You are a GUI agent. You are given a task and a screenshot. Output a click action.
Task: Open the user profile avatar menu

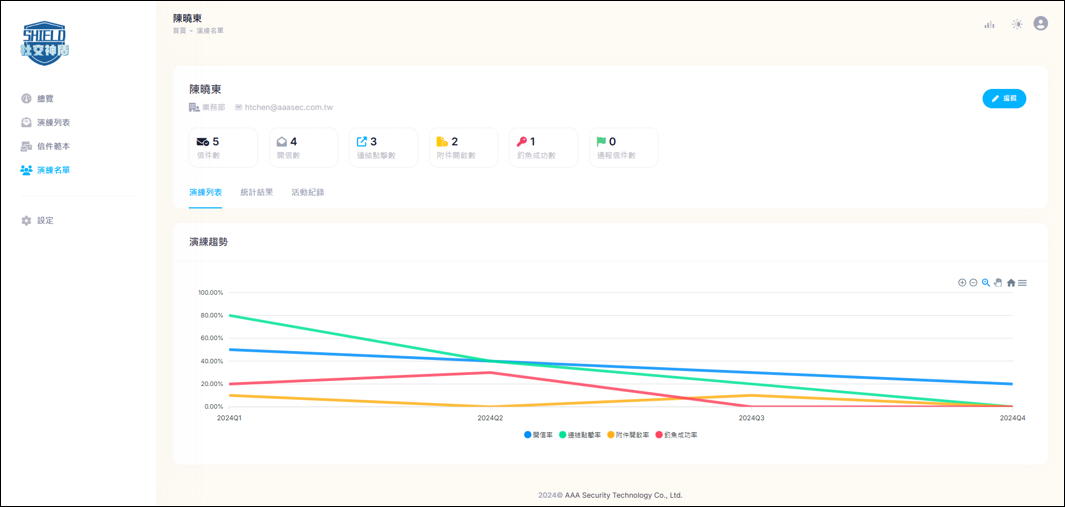[1041, 24]
